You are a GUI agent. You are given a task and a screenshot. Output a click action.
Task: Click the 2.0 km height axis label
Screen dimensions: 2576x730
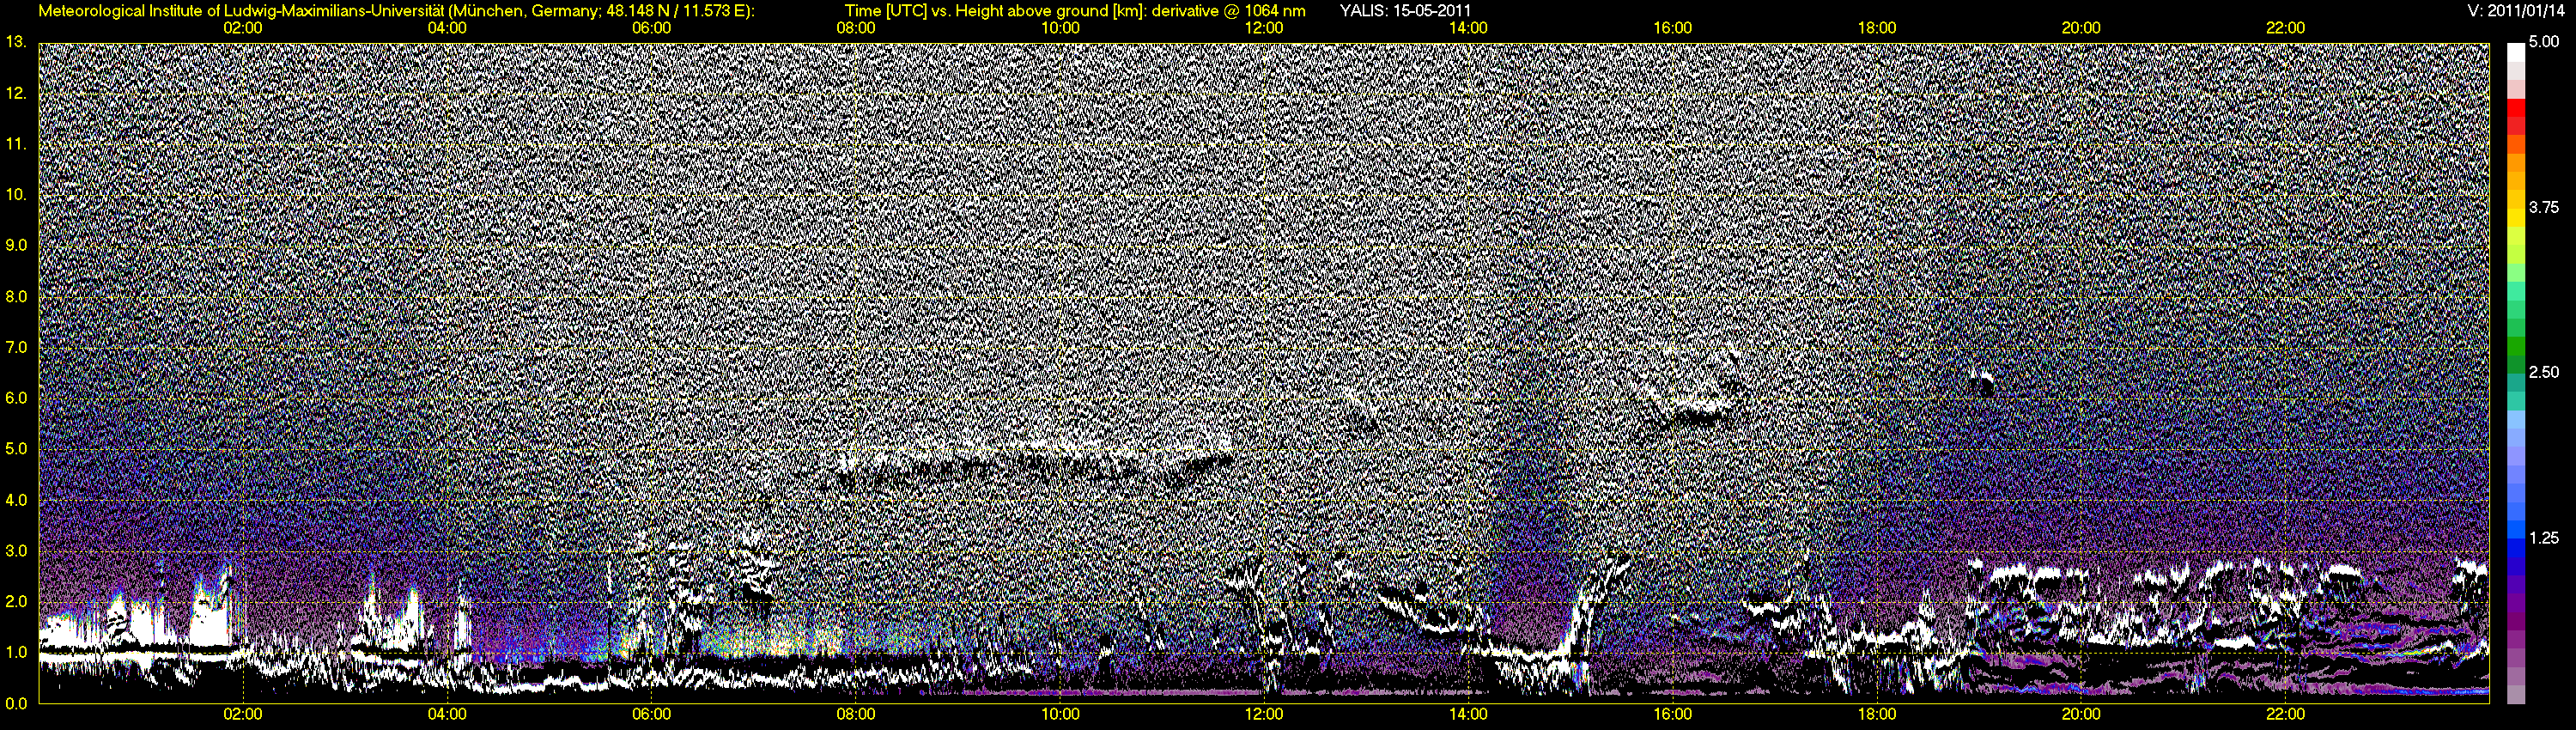(16, 601)
